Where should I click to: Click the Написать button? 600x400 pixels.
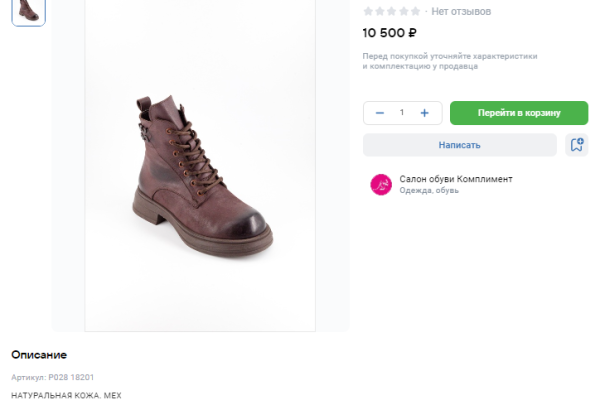459,145
